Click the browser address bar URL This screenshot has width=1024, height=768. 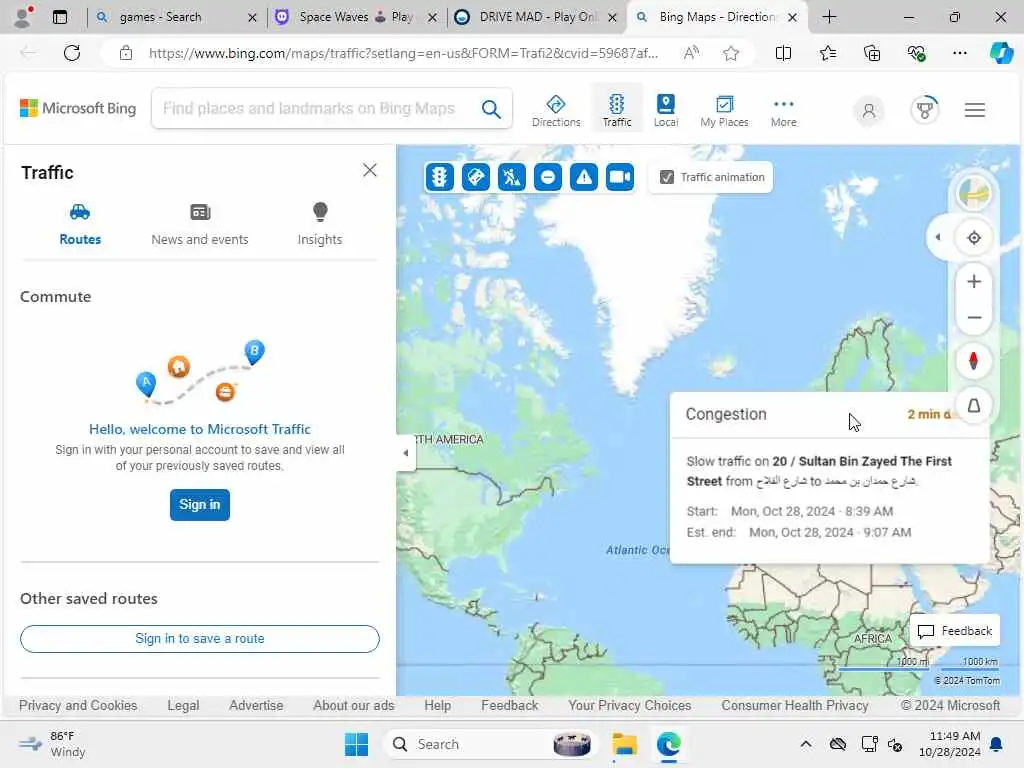(x=403, y=53)
